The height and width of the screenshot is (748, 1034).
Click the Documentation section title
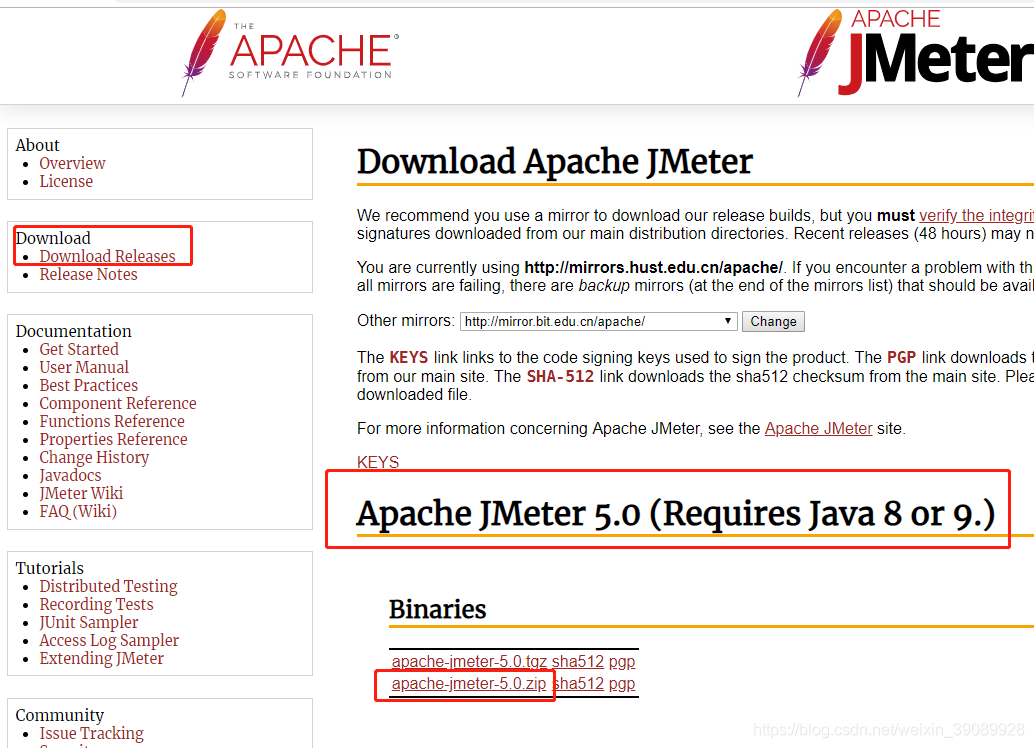[73, 331]
